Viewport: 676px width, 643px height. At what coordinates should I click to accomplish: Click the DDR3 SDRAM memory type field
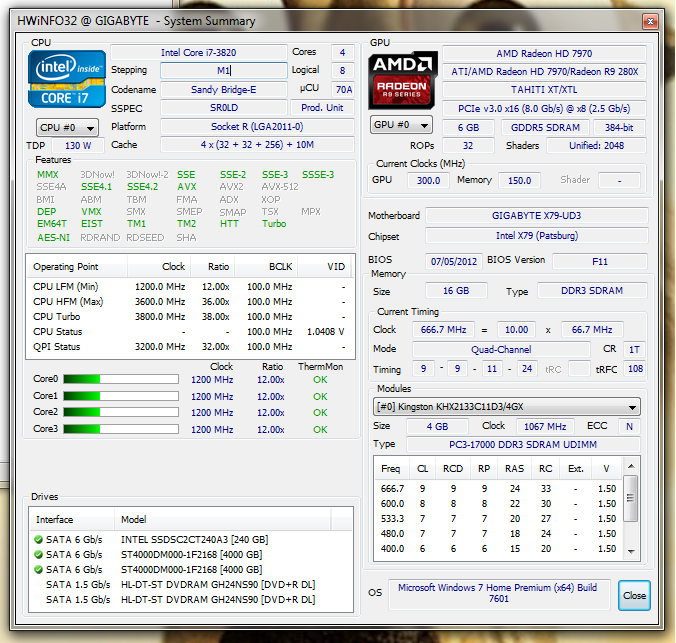click(x=592, y=291)
